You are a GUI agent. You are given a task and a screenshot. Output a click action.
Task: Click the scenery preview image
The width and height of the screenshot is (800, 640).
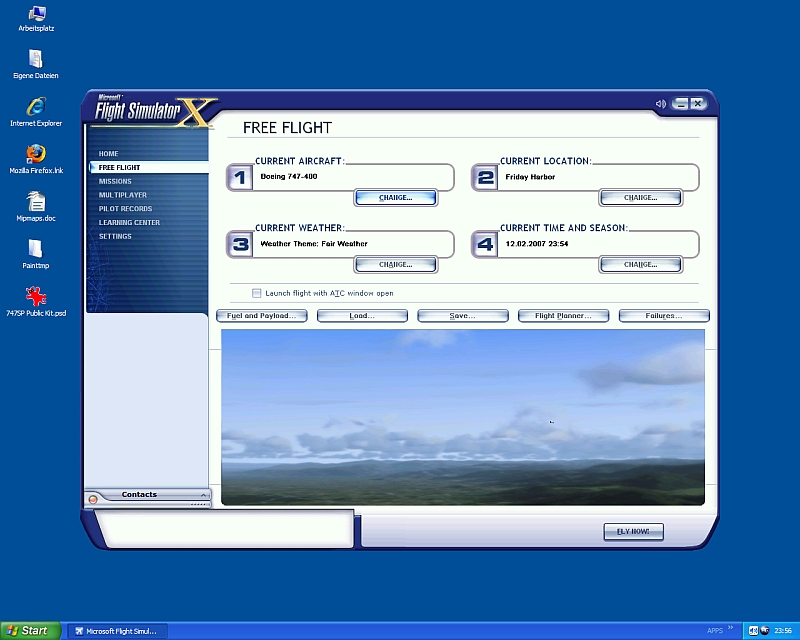[x=463, y=417]
